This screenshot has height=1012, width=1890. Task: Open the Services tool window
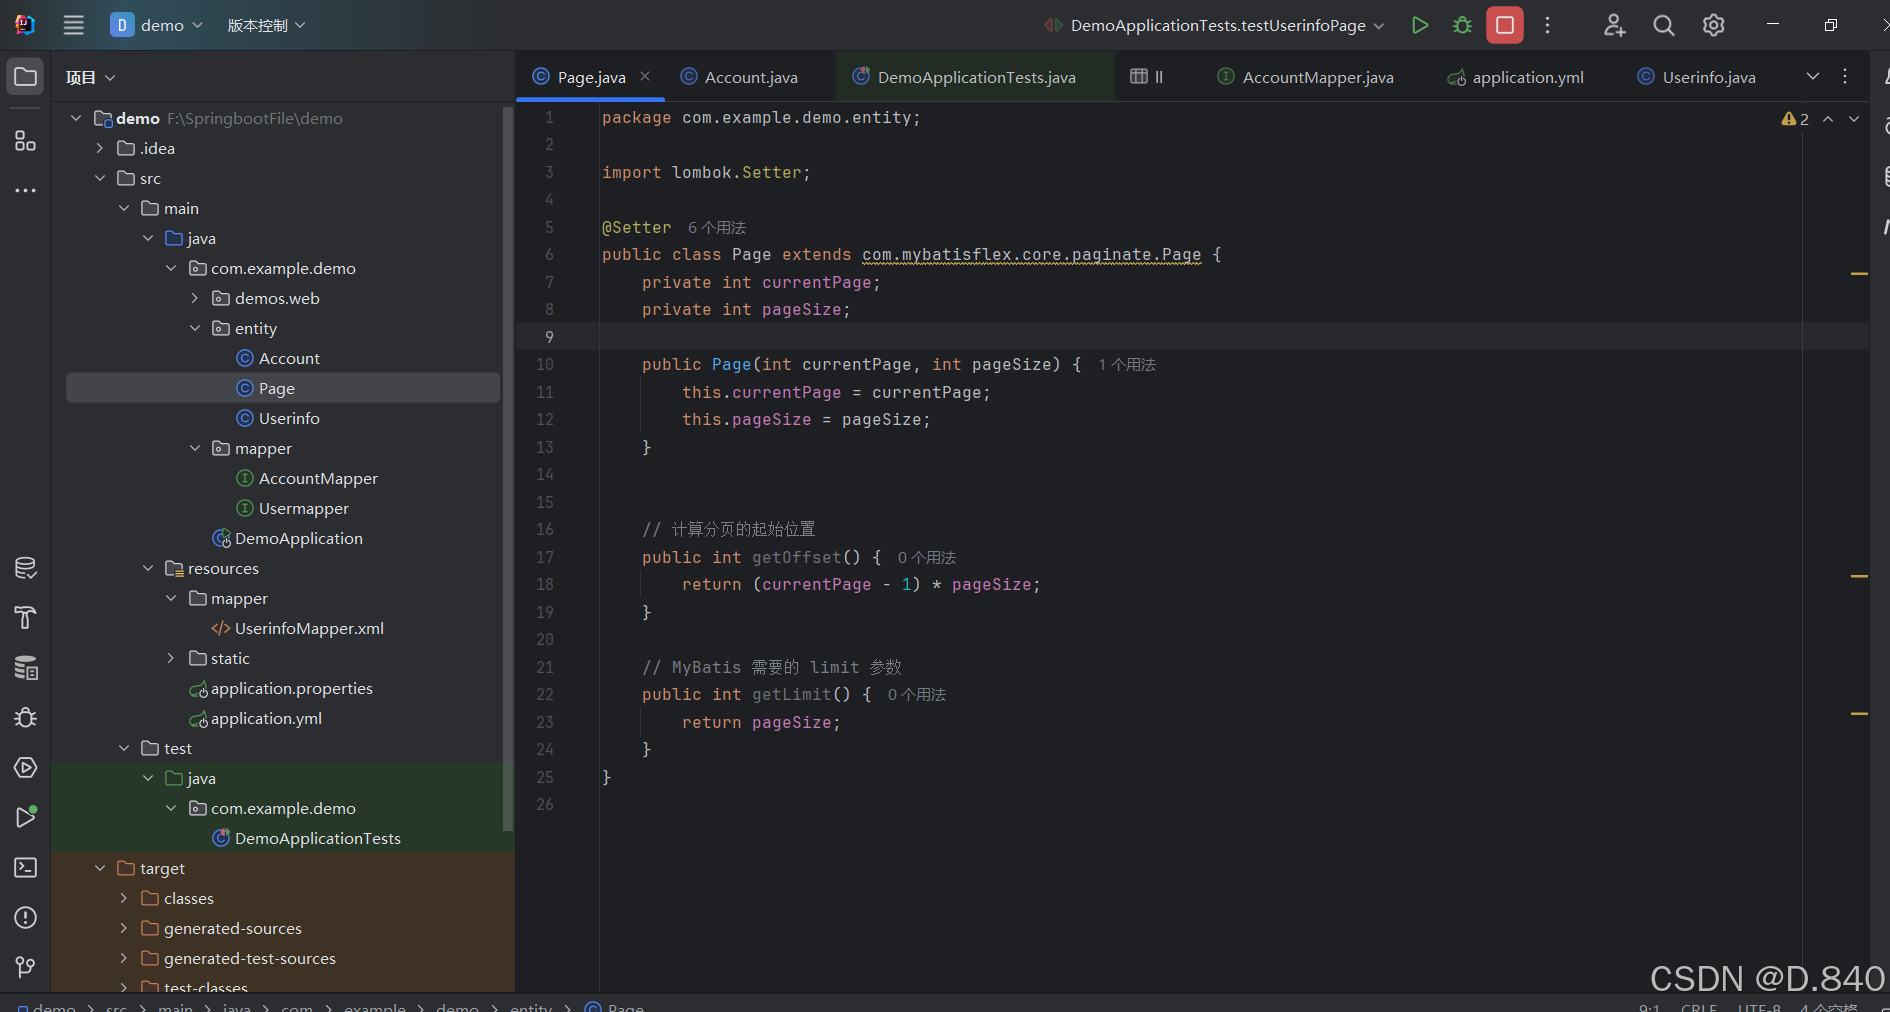click(x=25, y=768)
